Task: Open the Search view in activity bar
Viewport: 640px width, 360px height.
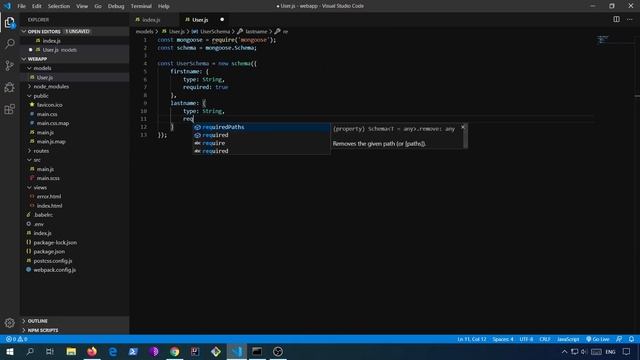Action: coord(10,44)
